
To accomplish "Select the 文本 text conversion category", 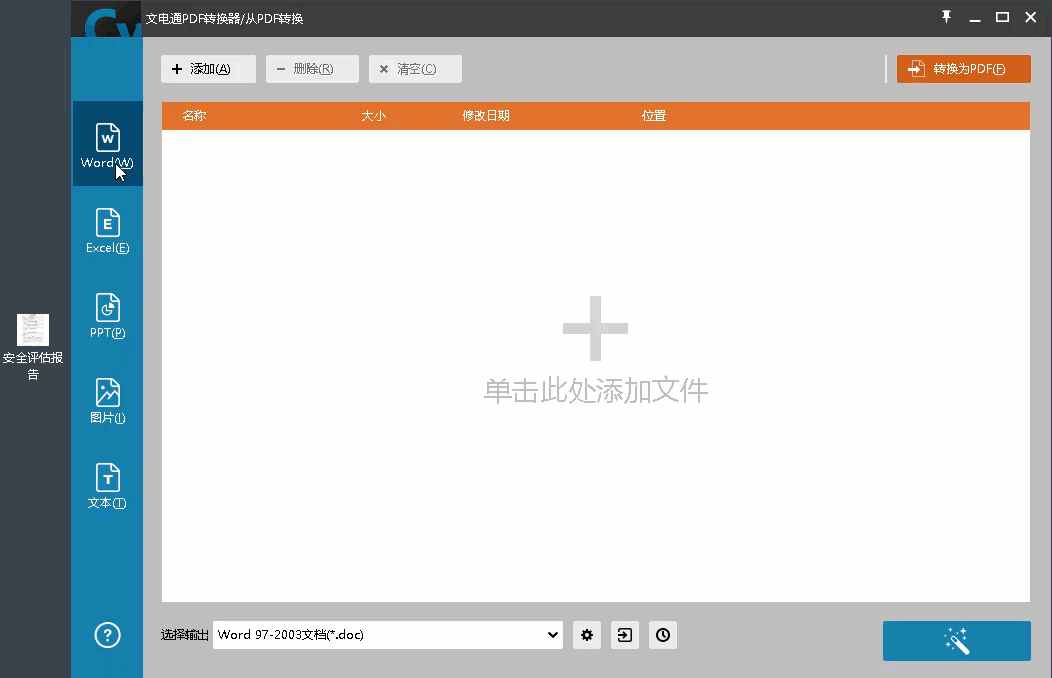I will point(107,487).
